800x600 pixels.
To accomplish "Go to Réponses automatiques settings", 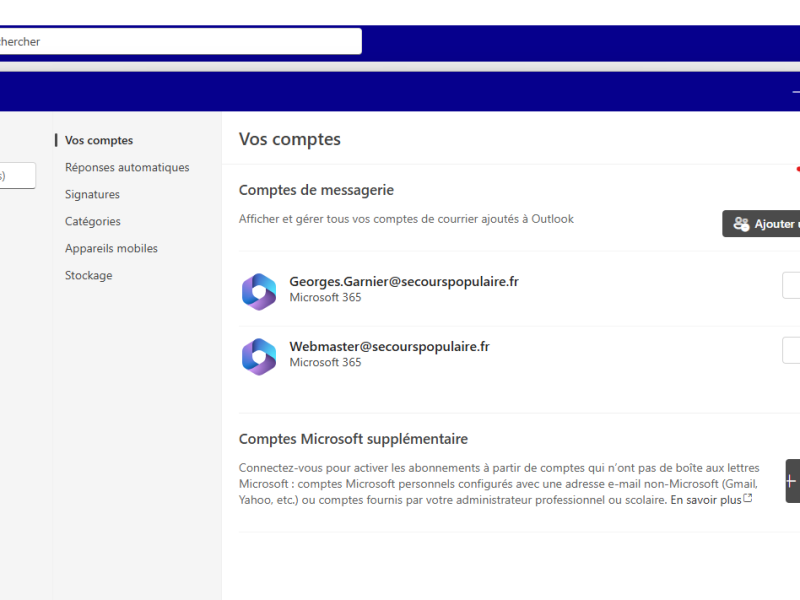I will pyautogui.click(x=127, y=167).
